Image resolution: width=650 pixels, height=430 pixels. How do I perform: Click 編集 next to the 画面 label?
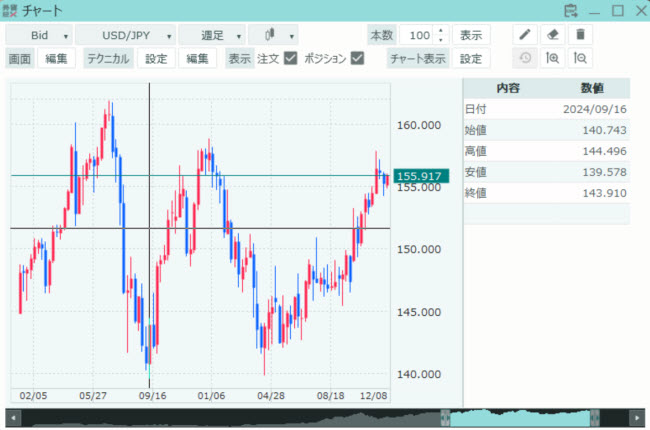[56, 59]
